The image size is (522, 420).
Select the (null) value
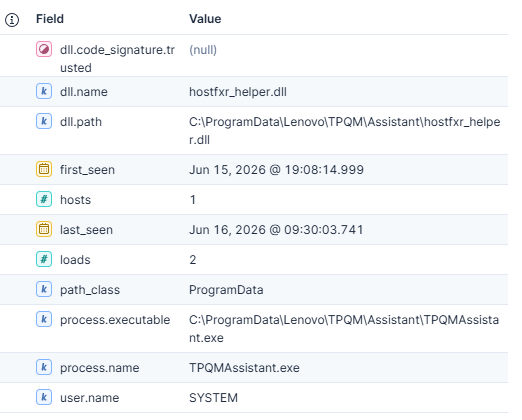(203, 50)
